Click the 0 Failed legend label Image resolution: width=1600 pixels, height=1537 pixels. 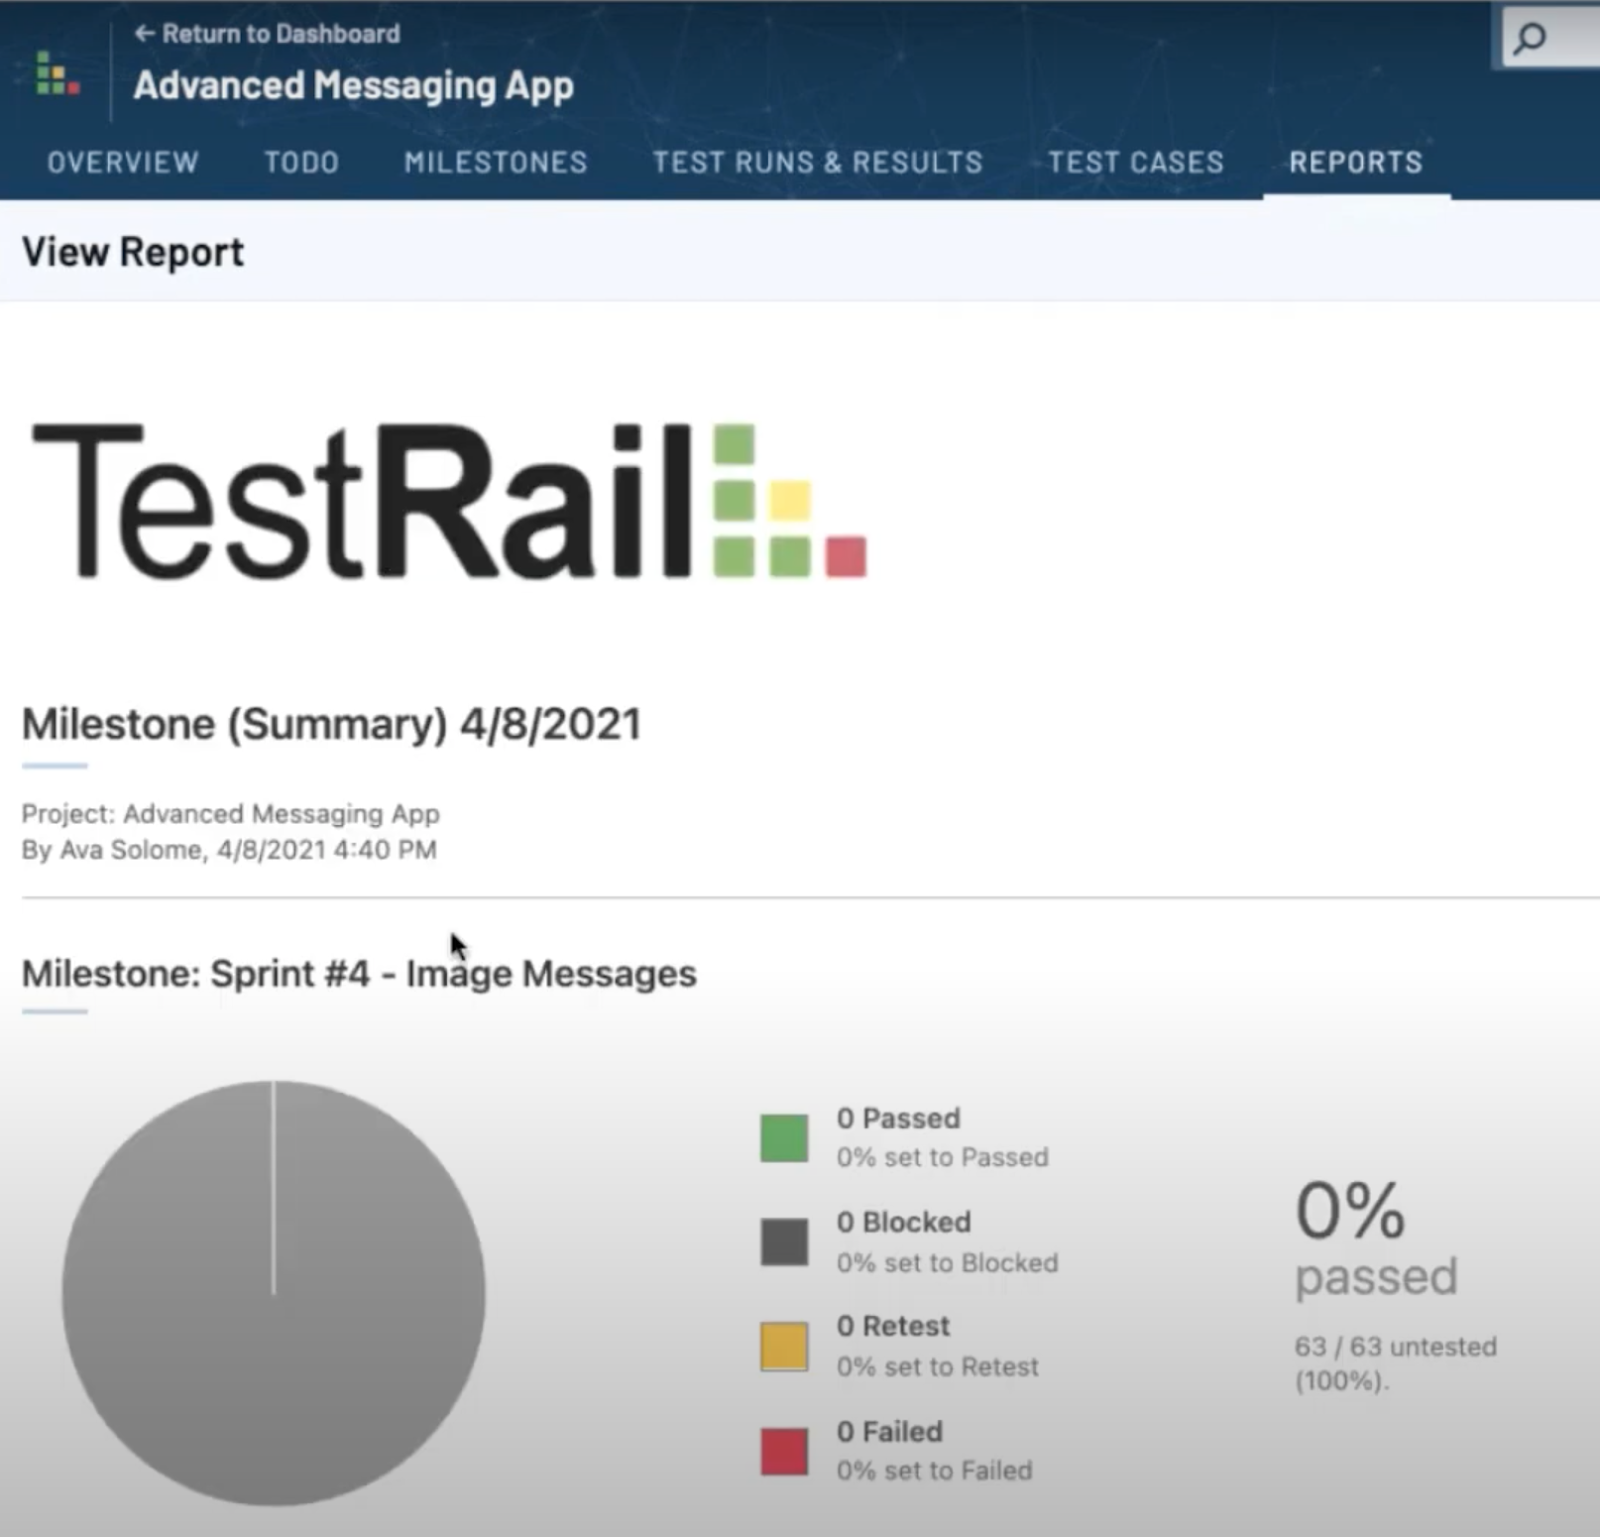[889, 1432]
